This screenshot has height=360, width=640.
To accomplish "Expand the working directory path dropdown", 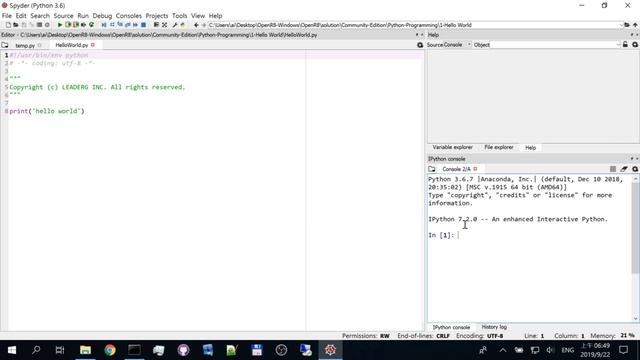I will pyautogui.click(x=621, y=25).
